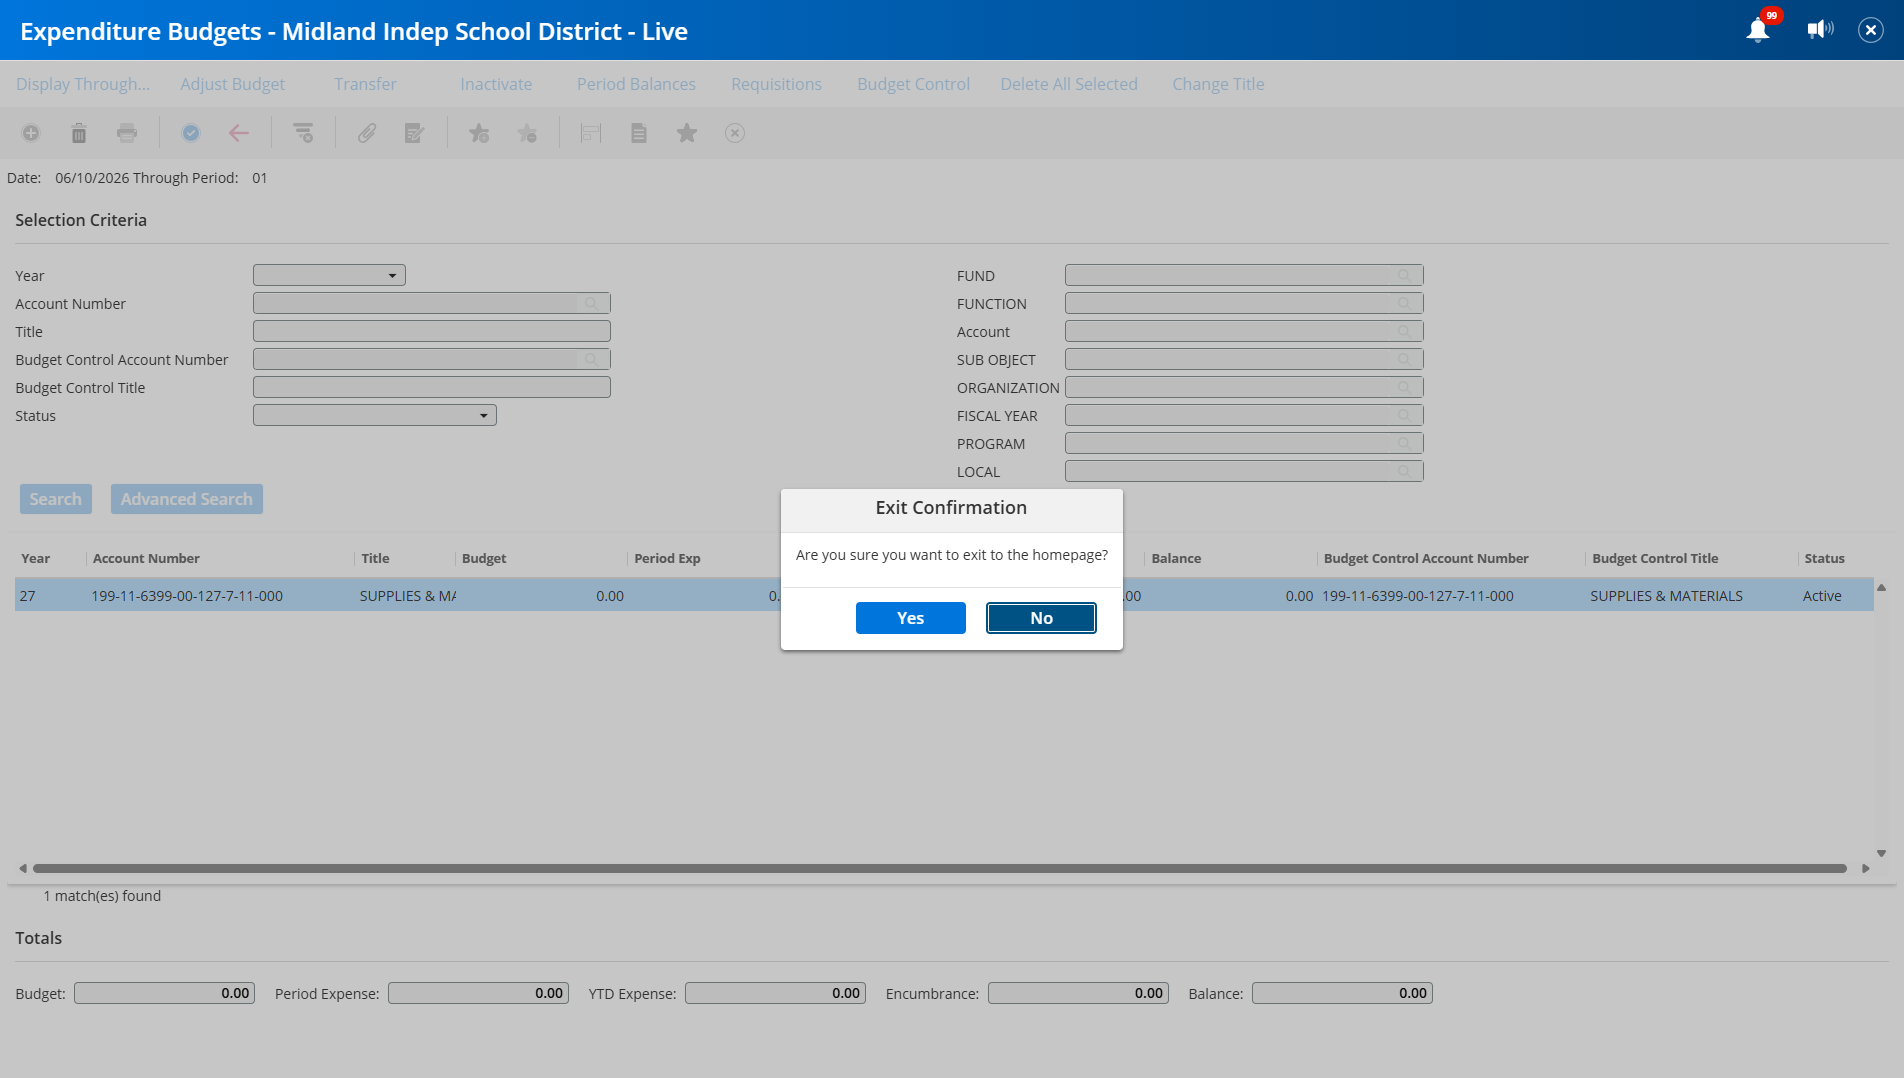
Task: Open the notifications bell
Action: coord(1758,30)
